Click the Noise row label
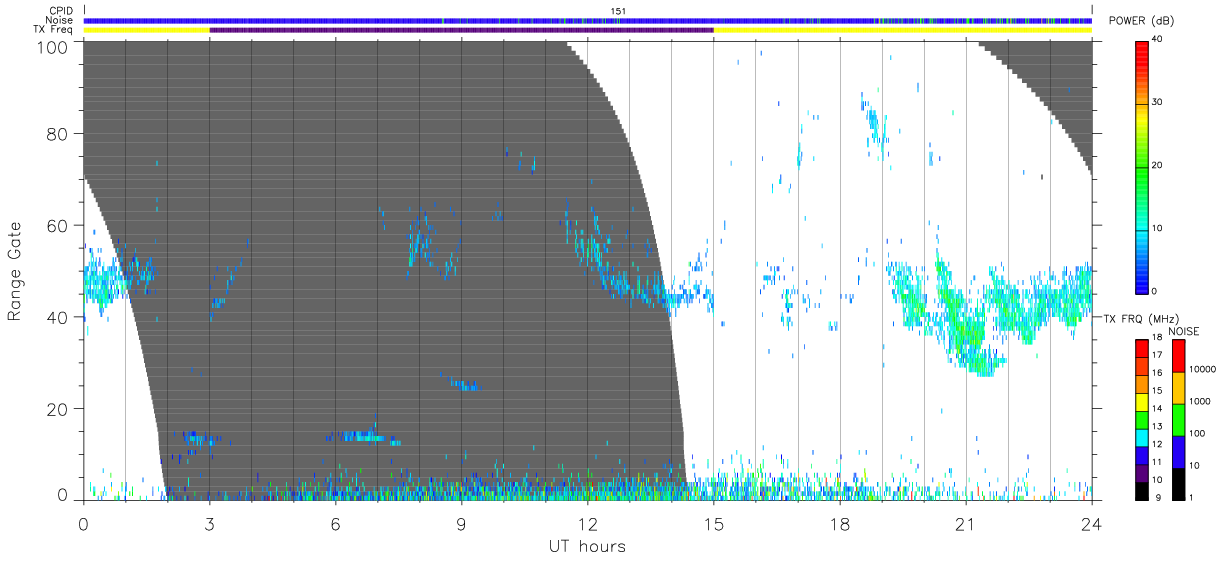 pyautogui.click(x=60, y=20)
